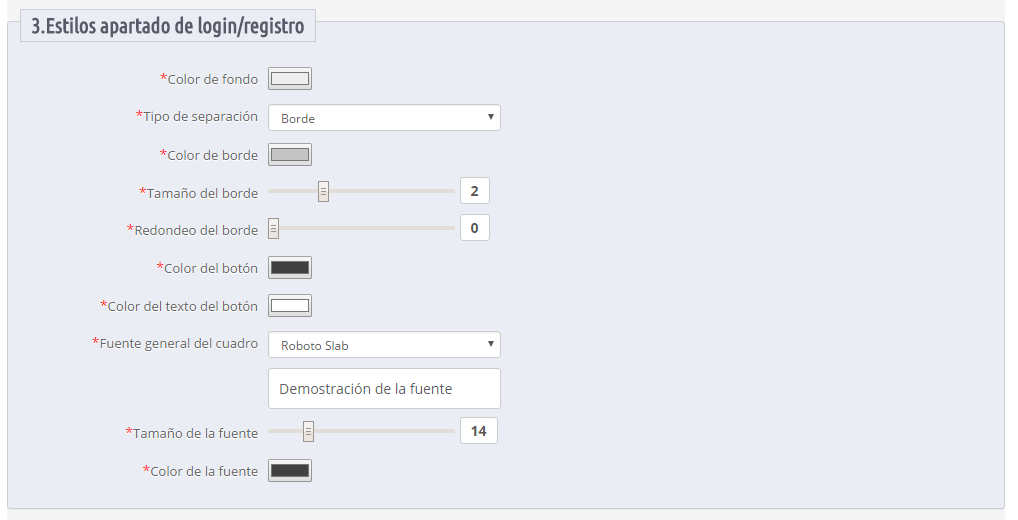Click the Roboto Slab dropdown arrow
This screenshot has height=520, width=1018.
pyautogui.click(x=491, y=344)
